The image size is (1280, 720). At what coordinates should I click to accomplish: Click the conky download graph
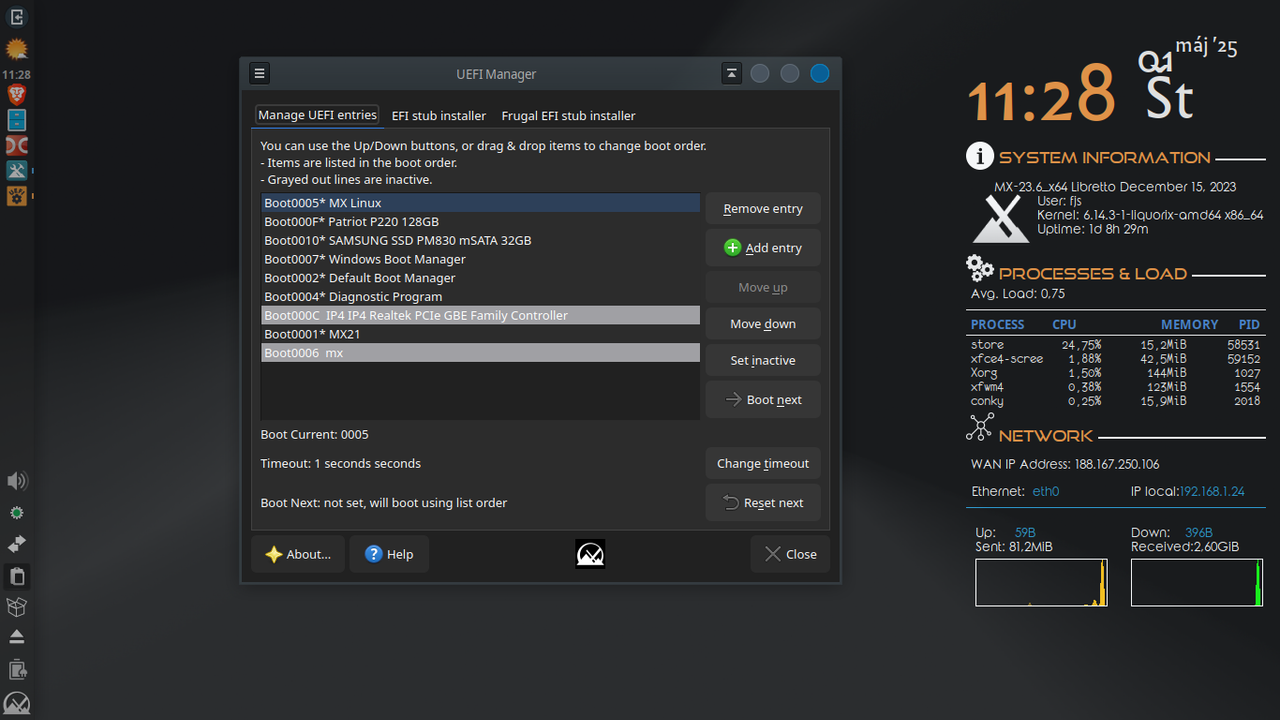(x=1197, y=582)
